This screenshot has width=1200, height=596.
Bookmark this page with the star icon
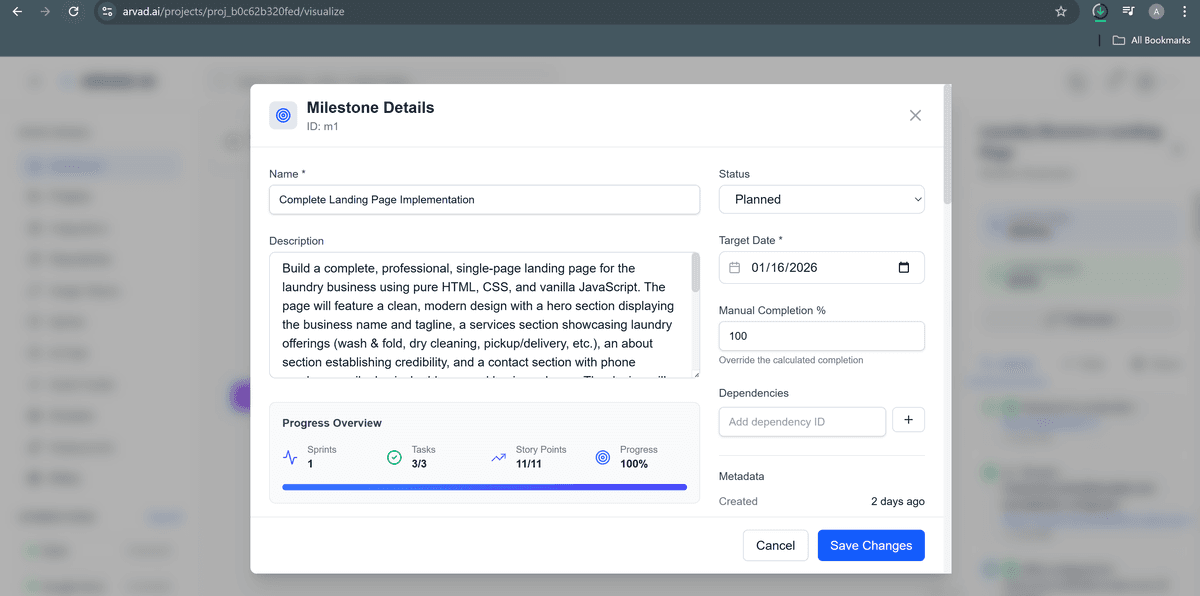pos(1060,11)
